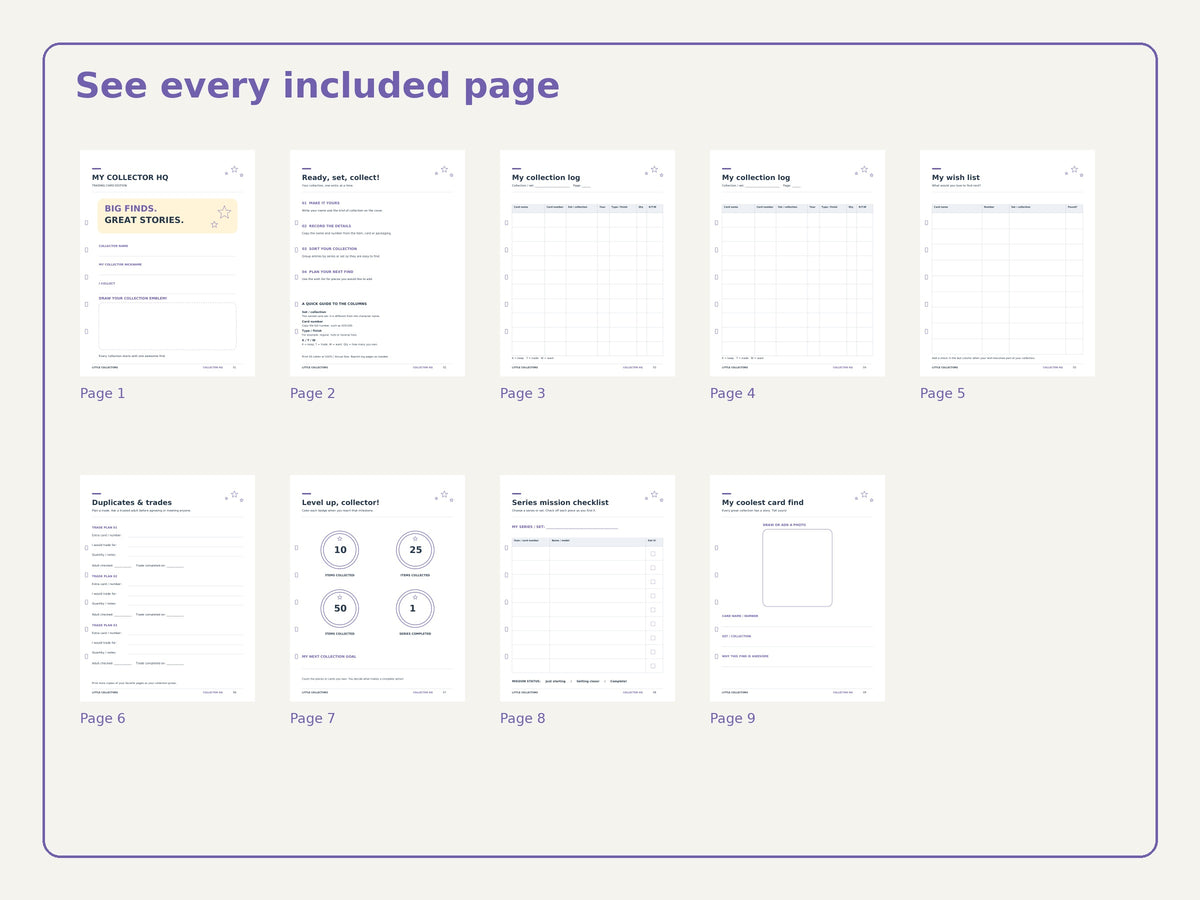Open the Page 1 My Collector HQ thumbnail
1200x900 pixels.
click(x=167, y=263)
